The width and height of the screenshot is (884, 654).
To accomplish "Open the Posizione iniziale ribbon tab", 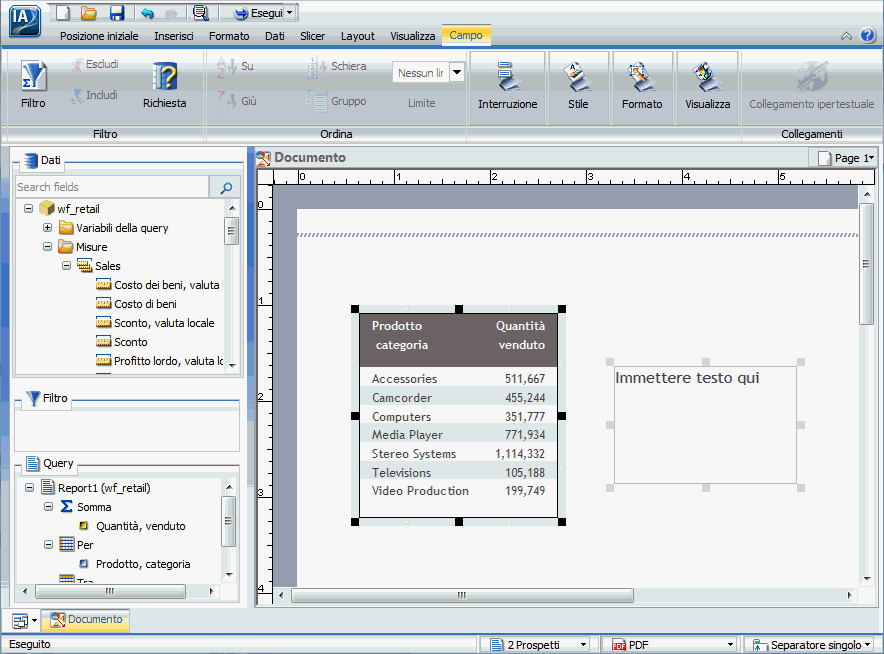I will click(x=99, y=36).
